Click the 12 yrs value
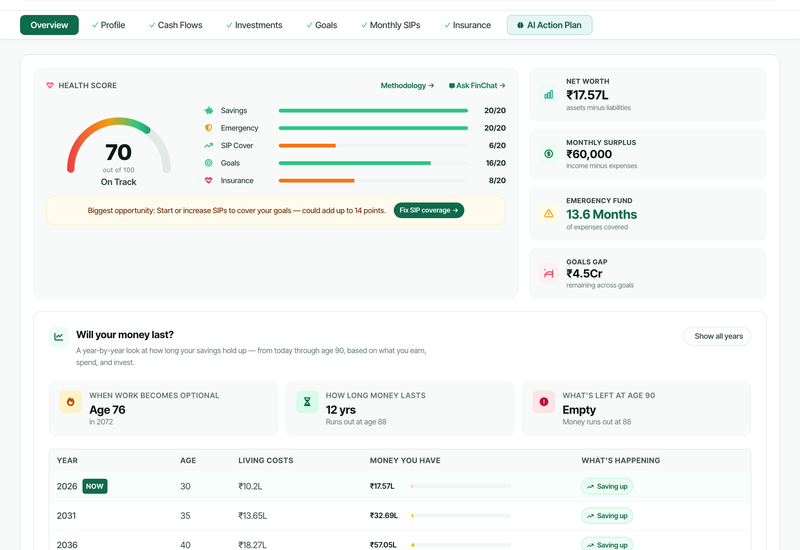Screen dimensions: 800x550 (x=341, y=410)
